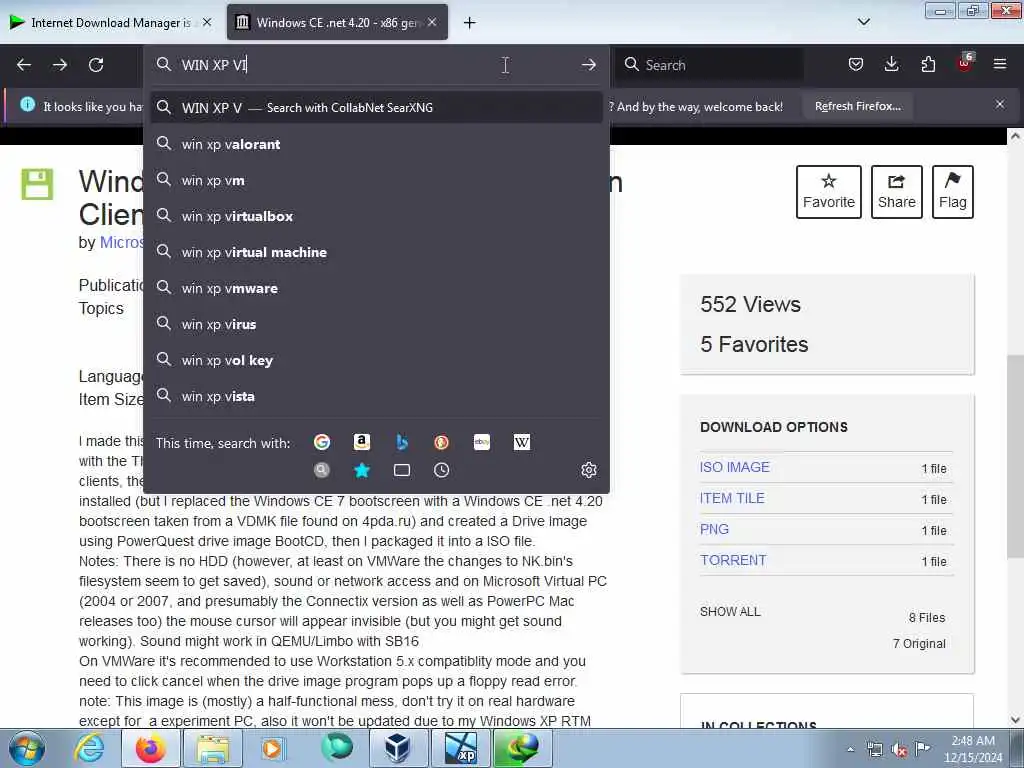Screen dimensions: 1024x768
Task: Open the TORRENT download link
Action: point(733,560)
